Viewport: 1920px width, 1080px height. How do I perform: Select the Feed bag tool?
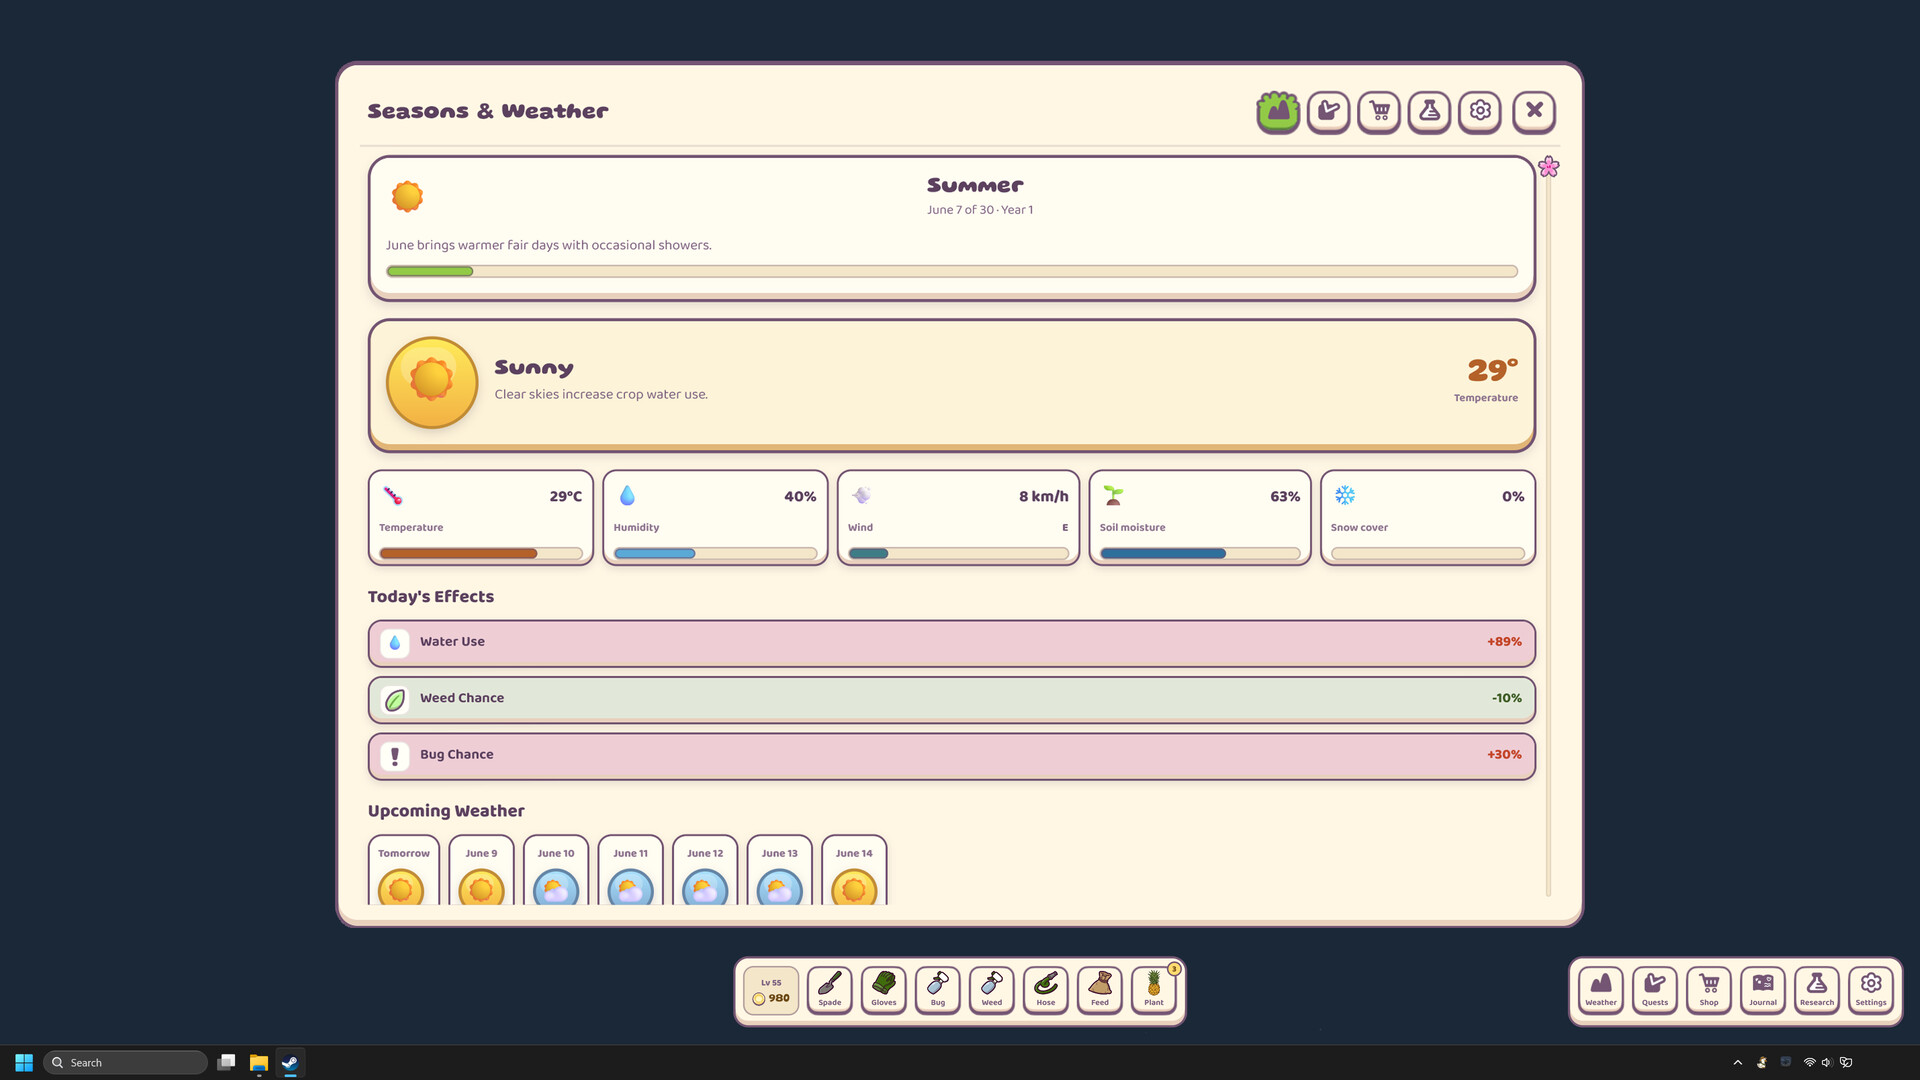(x=1100, y=990)
